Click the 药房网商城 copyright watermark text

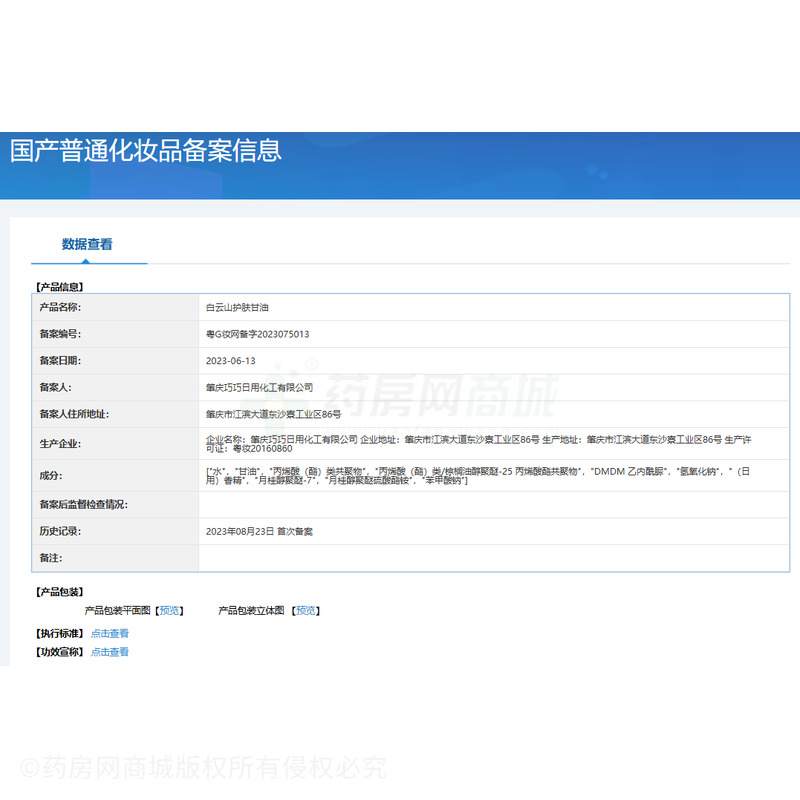[203, 768]
